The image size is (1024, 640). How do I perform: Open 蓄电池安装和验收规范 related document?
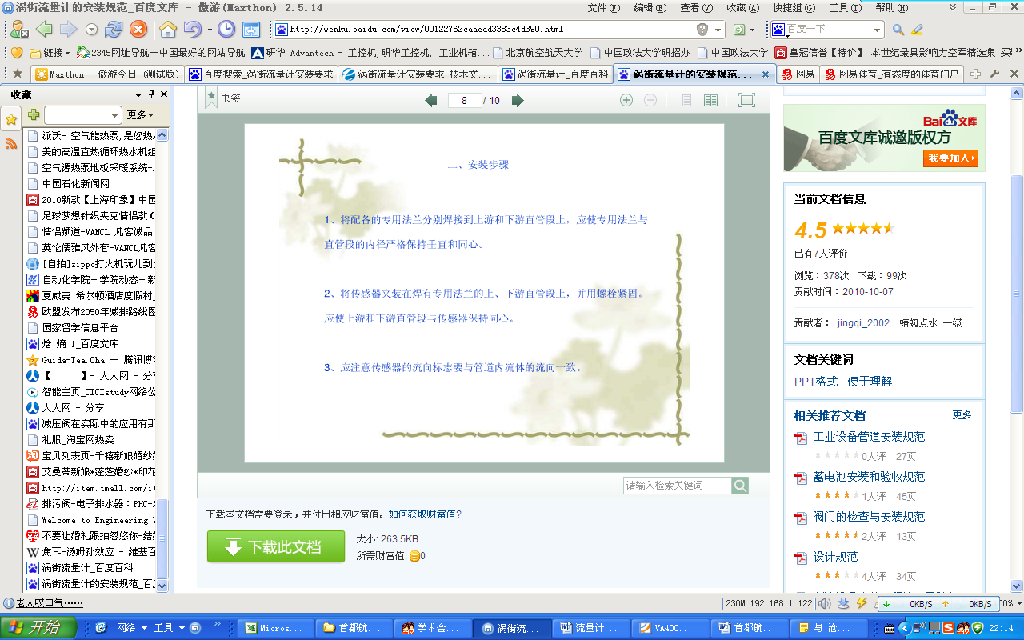[x=869, y=477]
